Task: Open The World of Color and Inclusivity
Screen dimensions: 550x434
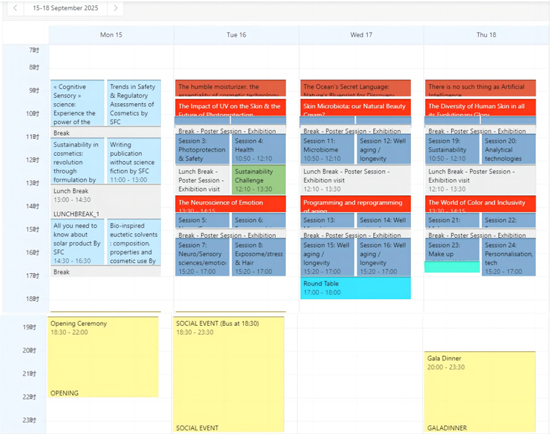Action: 480,203
